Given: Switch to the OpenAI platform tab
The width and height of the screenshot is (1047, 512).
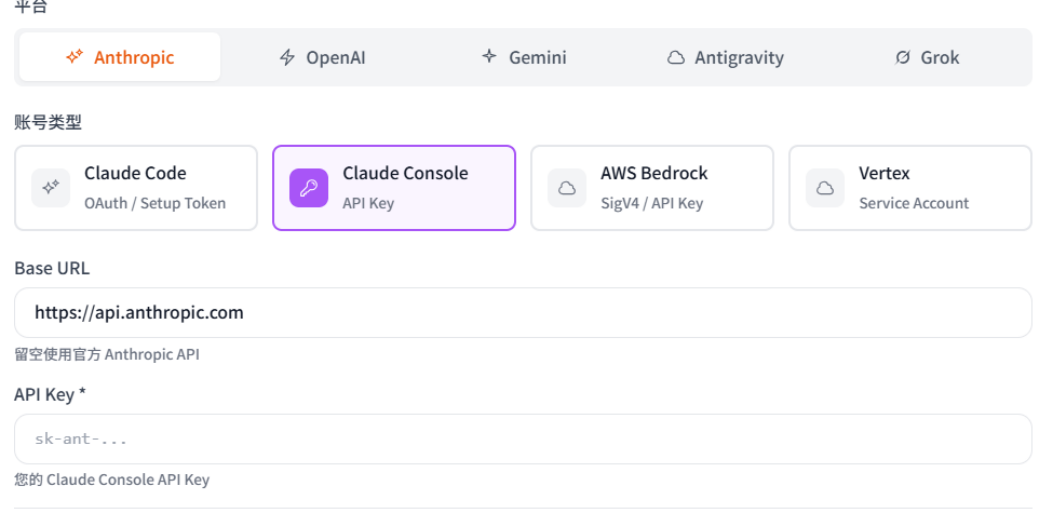Looking at the screenshot, I should (x=322, y=57).
